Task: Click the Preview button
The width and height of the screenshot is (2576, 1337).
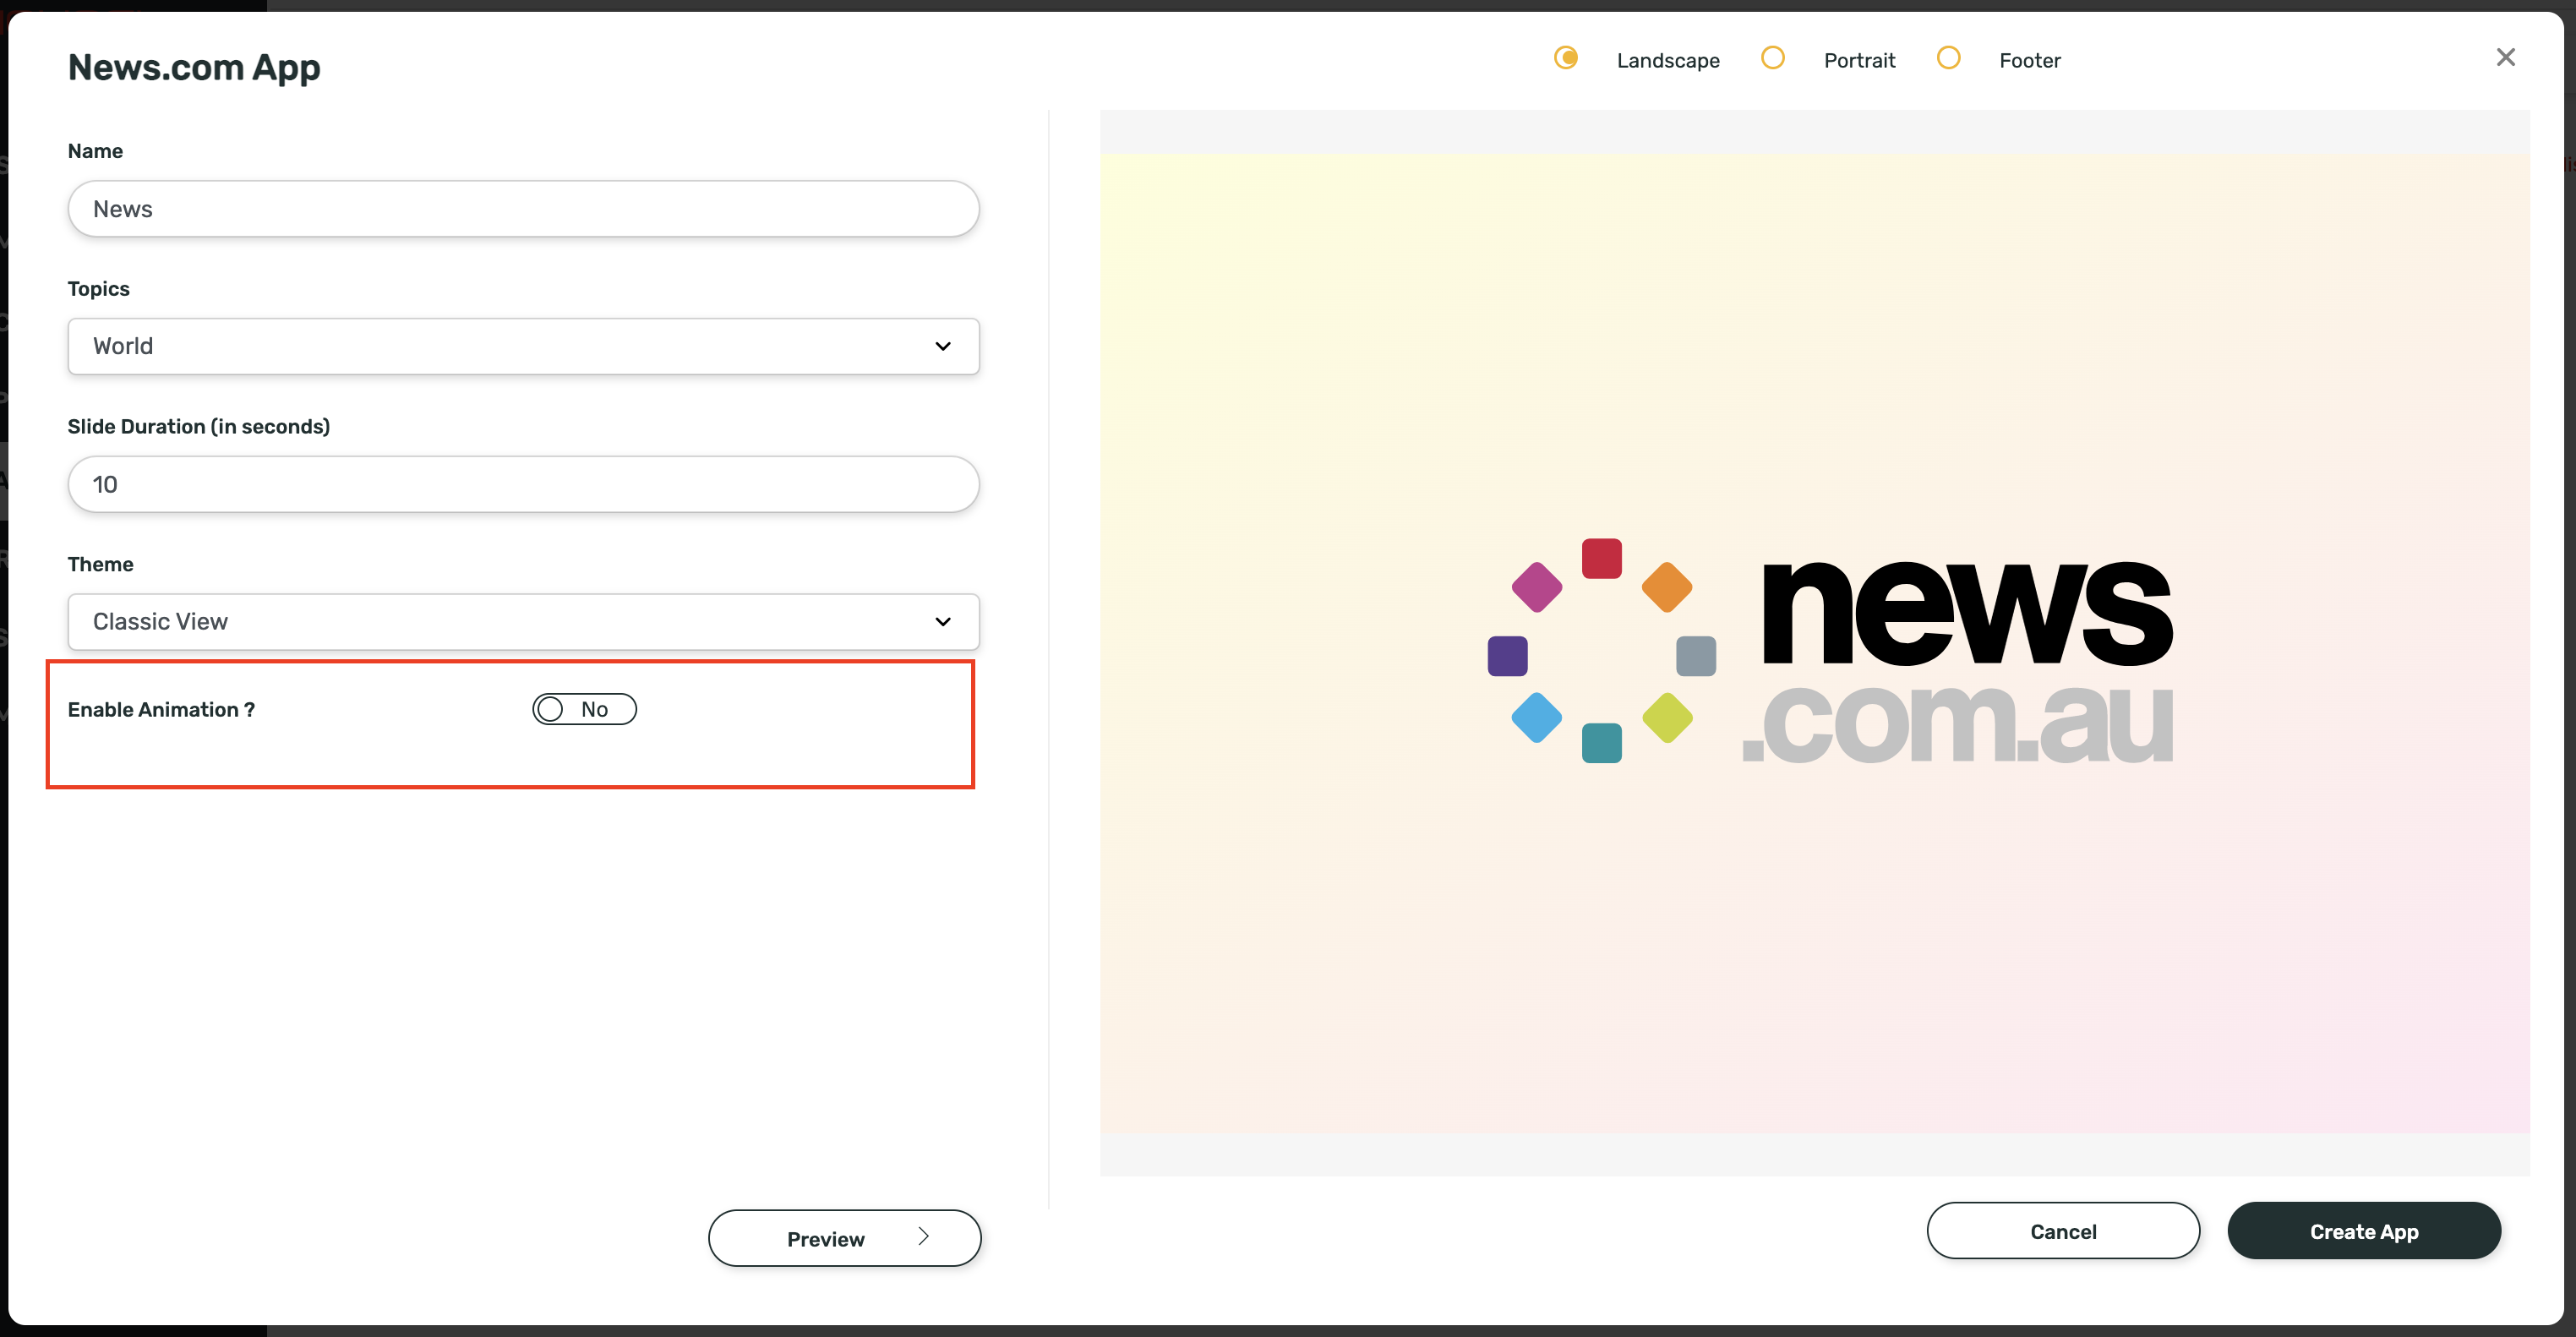Action: click(x=844, y=1237)
